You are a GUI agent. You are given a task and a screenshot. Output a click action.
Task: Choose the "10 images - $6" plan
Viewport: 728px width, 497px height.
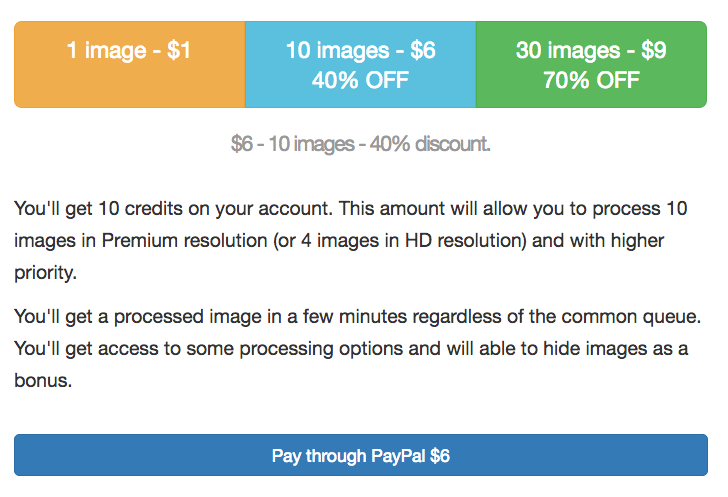coord(360,51)
